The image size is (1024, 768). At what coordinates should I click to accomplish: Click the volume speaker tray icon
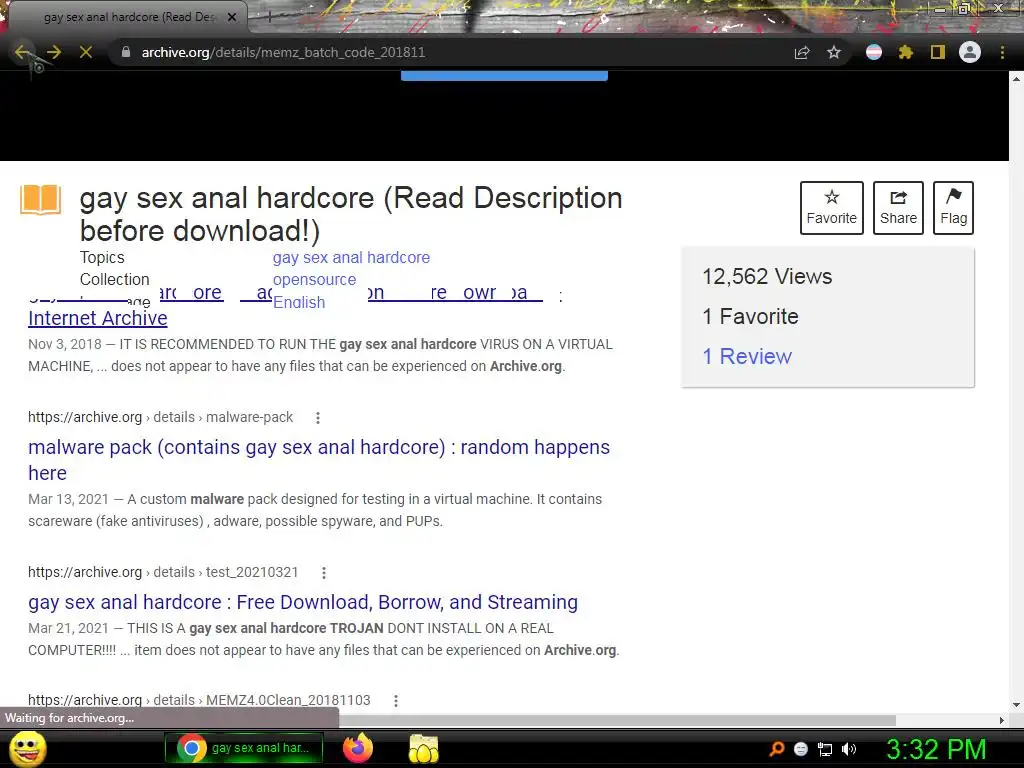coord(849,750)
